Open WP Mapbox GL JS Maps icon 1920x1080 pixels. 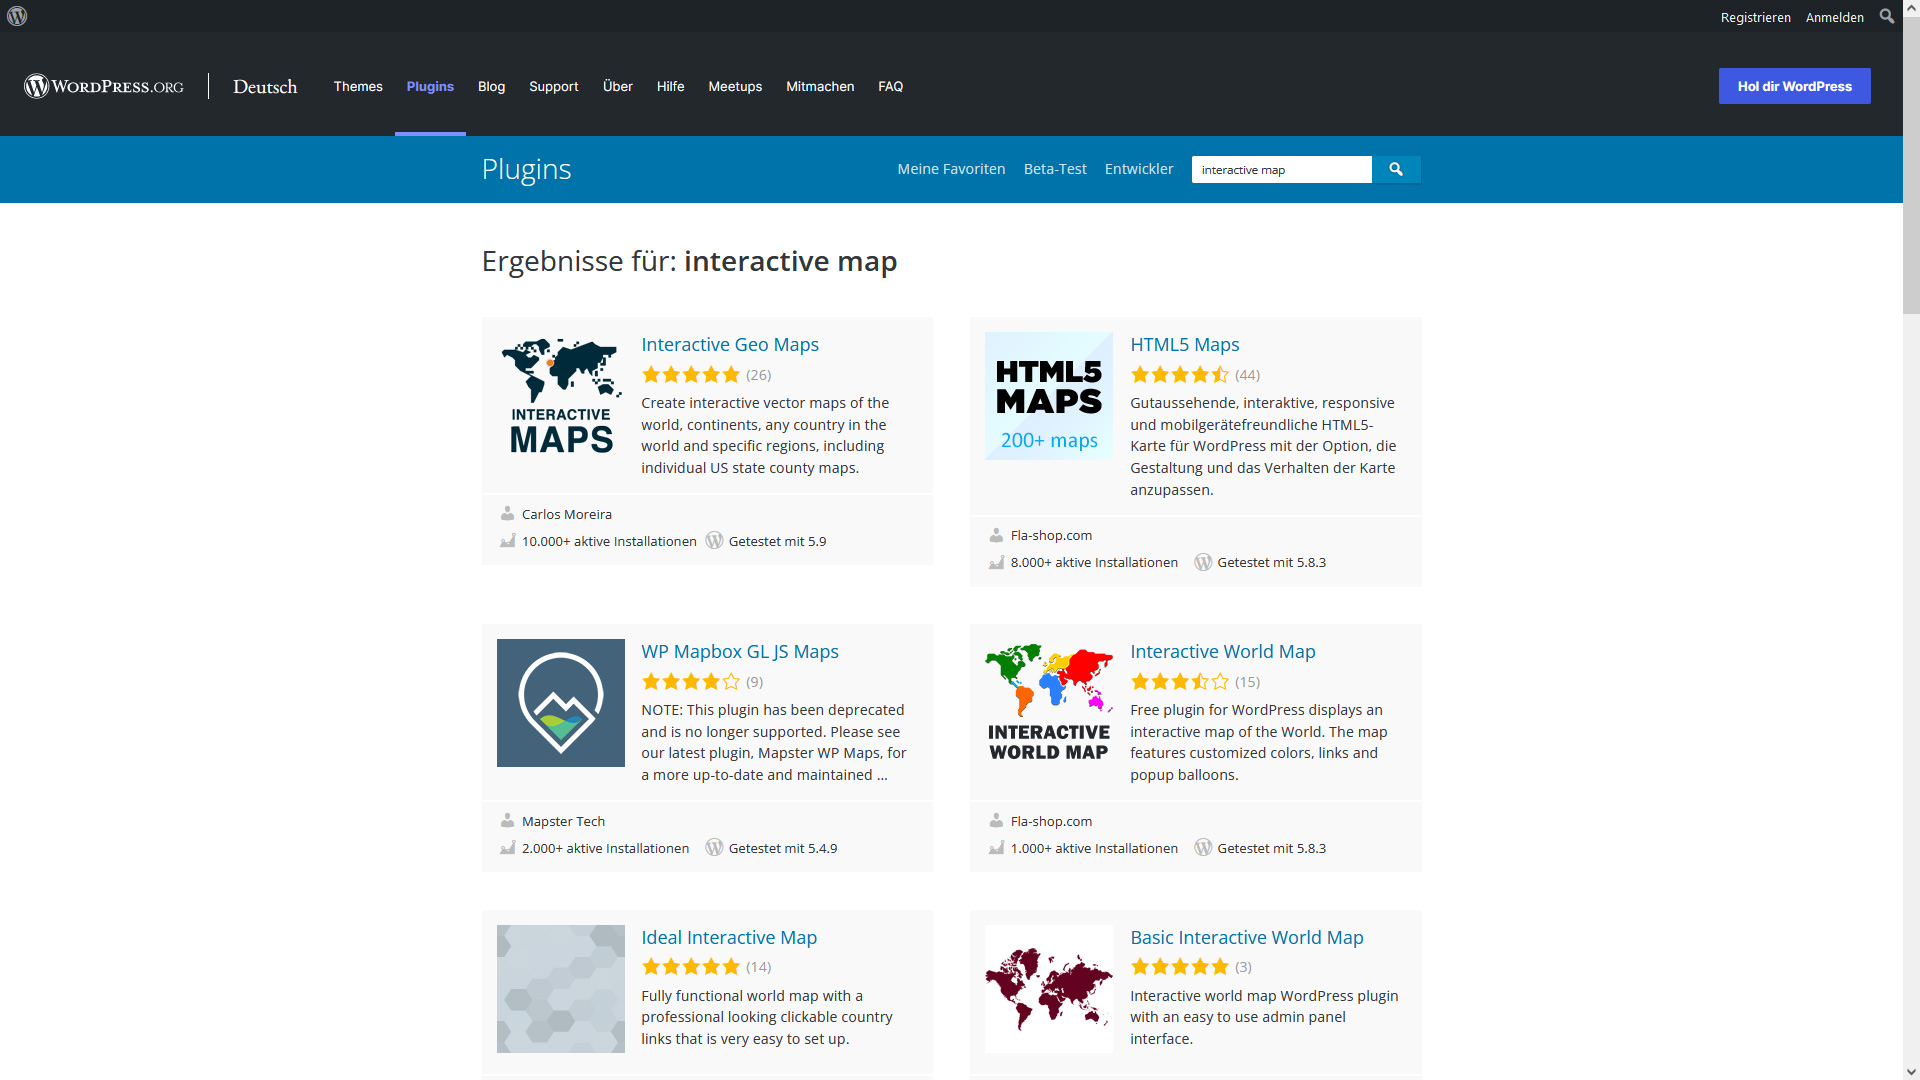coord(561,703)
